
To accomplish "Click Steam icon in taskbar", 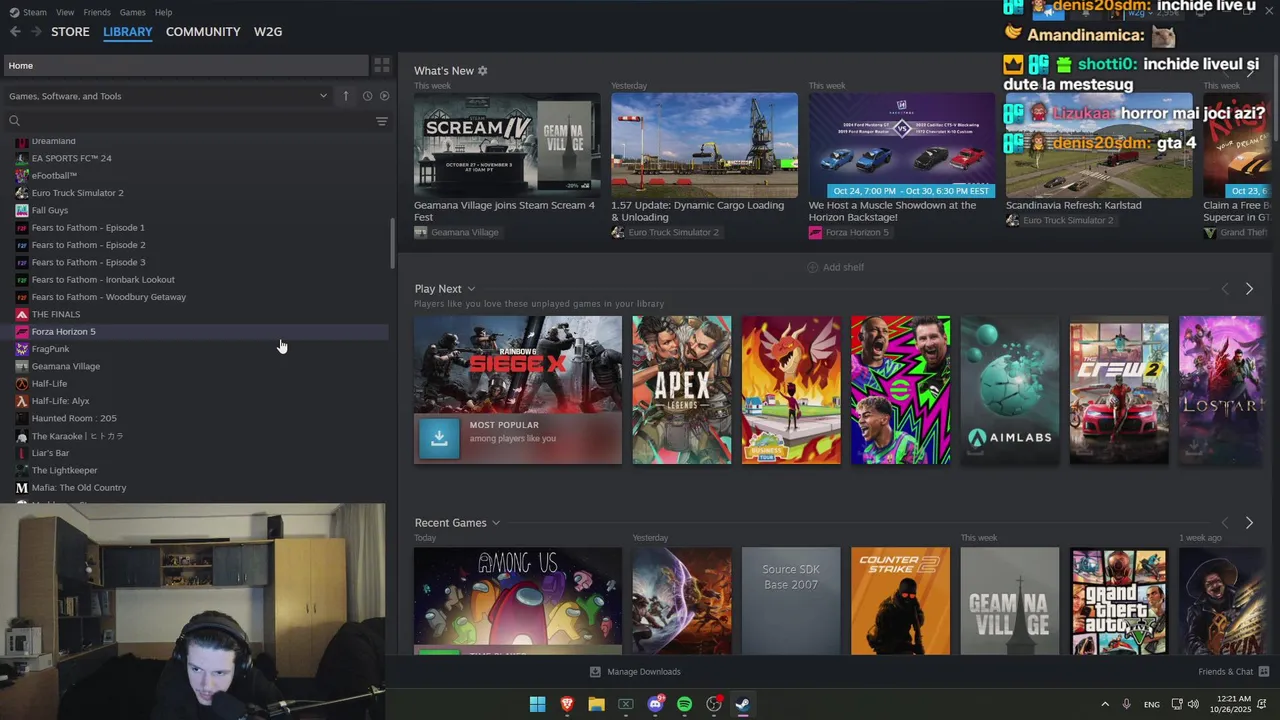I will click(743, 704).
